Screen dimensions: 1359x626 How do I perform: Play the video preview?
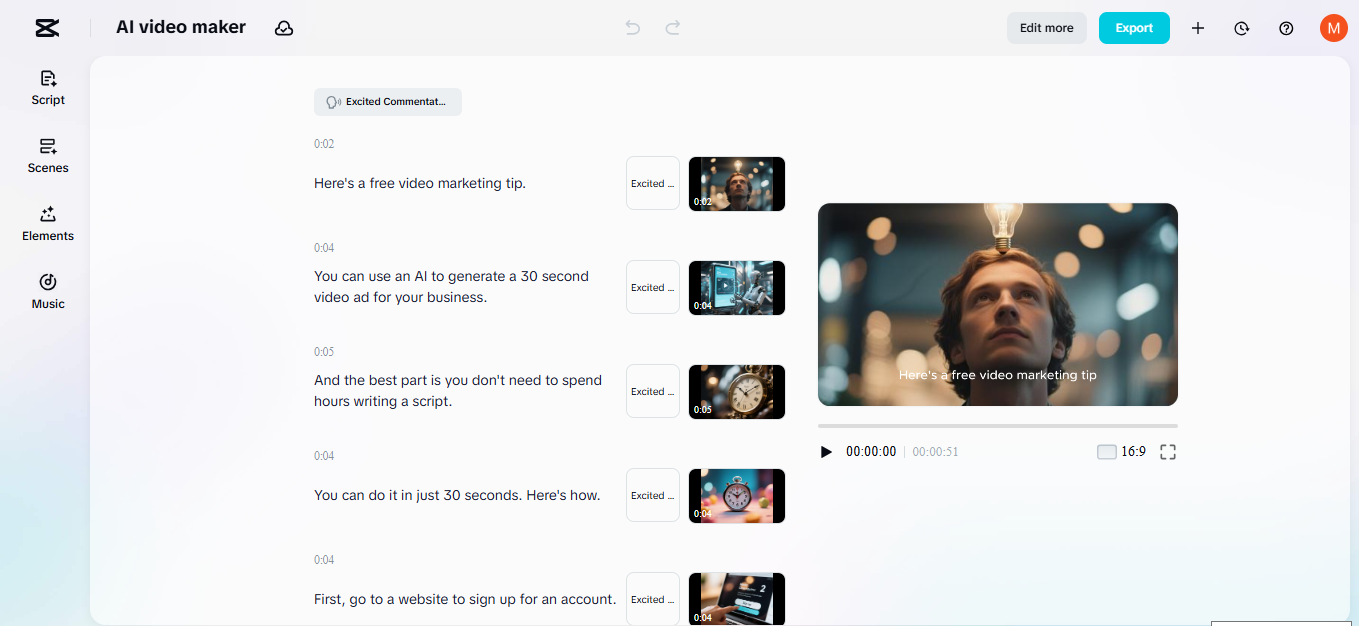click(826, 451)
